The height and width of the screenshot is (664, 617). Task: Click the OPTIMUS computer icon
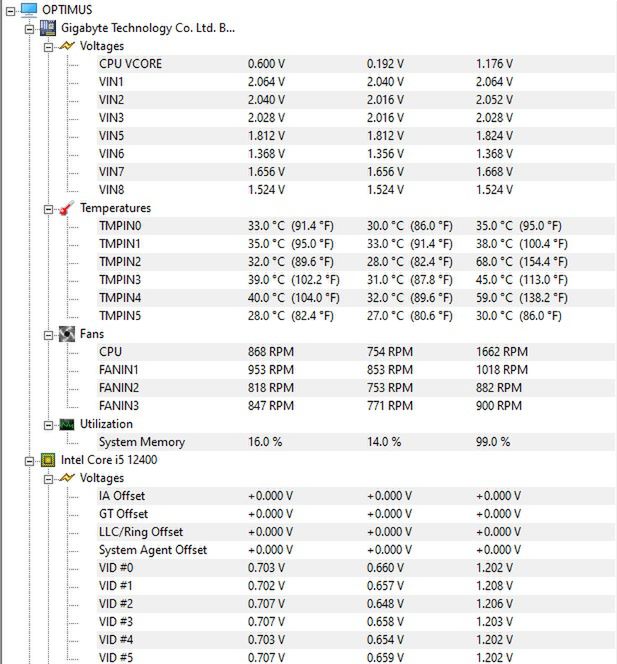[x=29, y=10]
